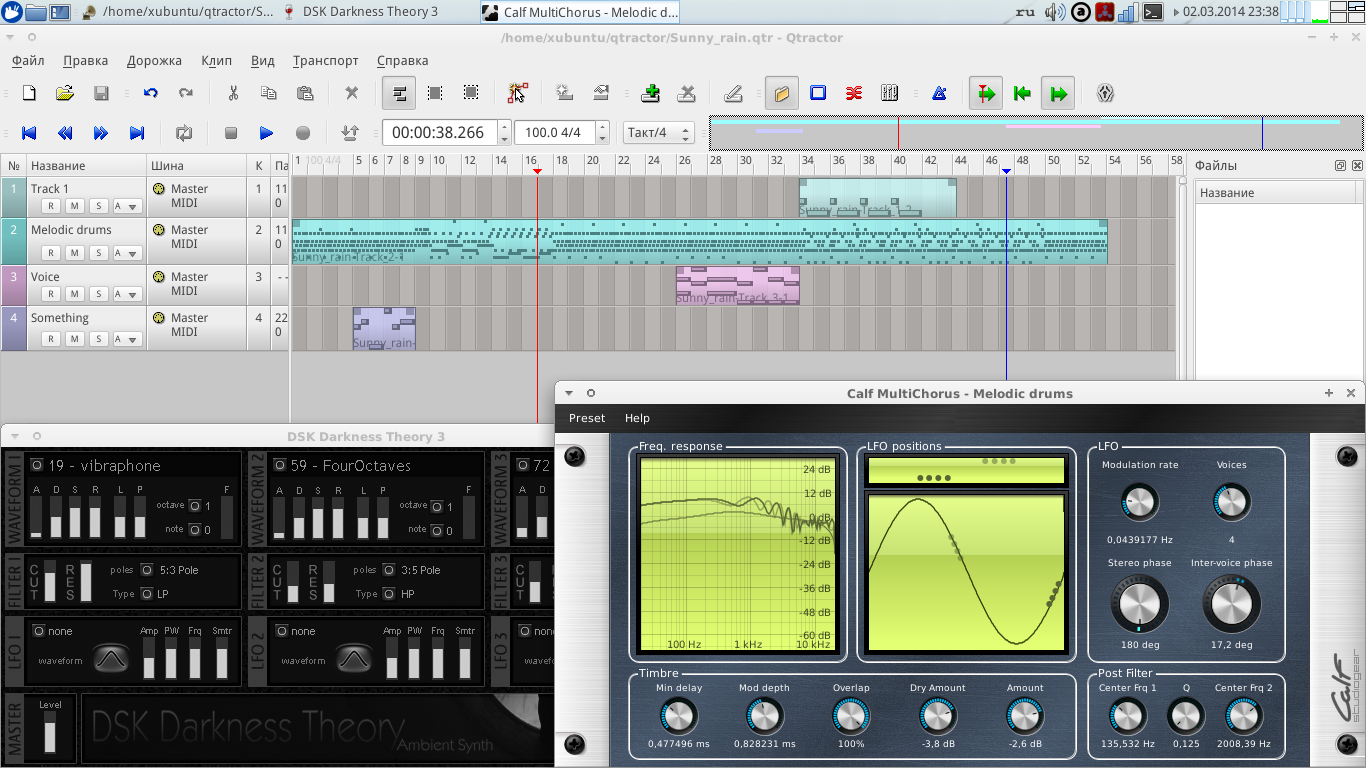Rewind the transport
The width and height of the screenshot is (1366, 768).
coord(65,132)
